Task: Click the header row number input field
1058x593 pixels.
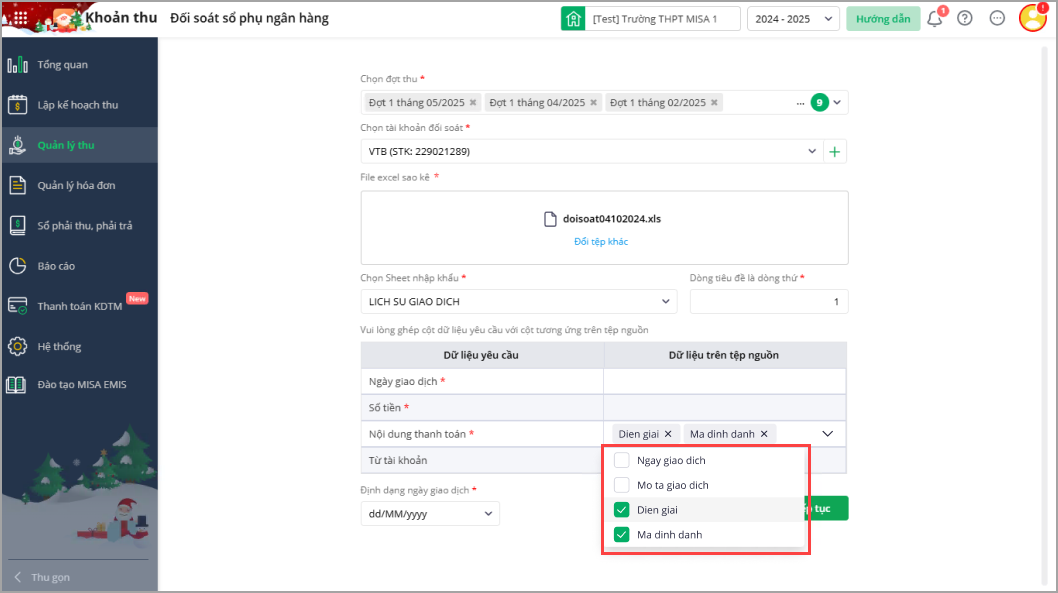Action: coord(768,302)
